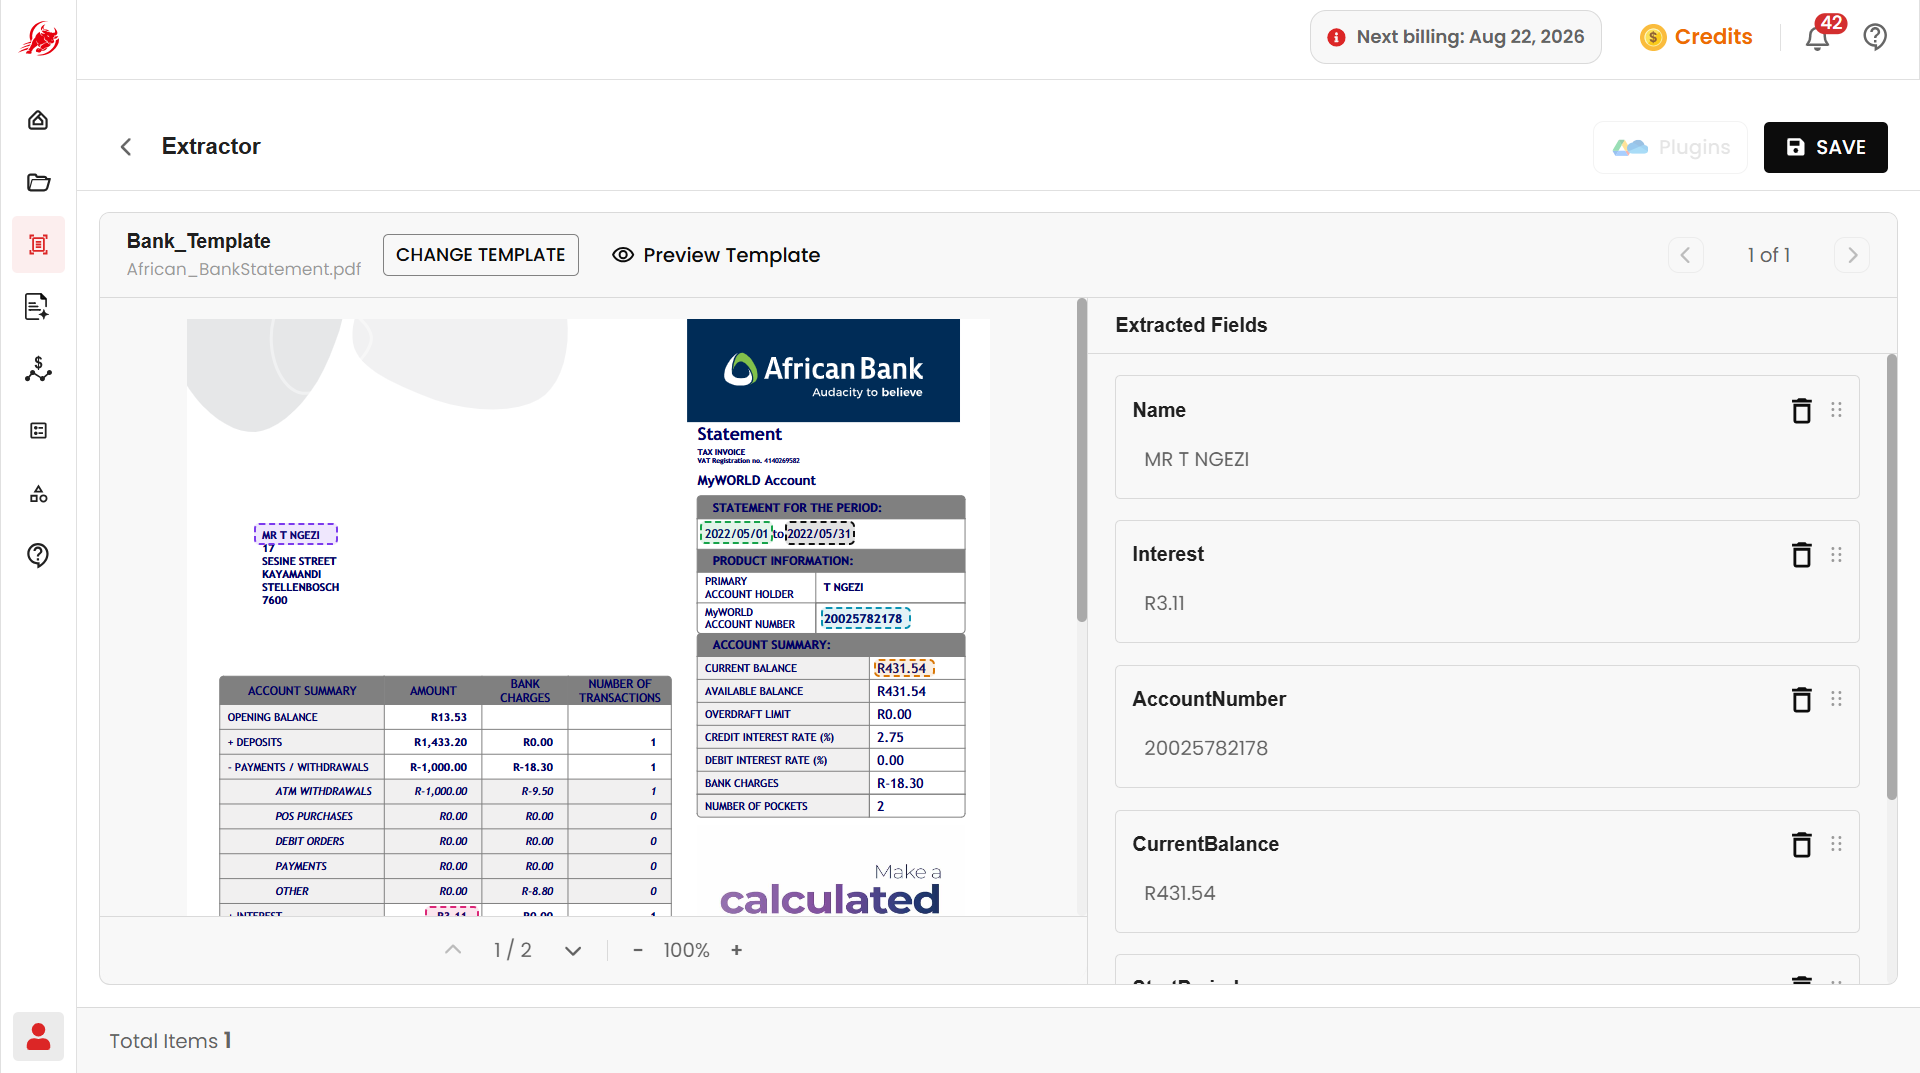
Task: Zoom out the PDF preview
Action: 638,950
